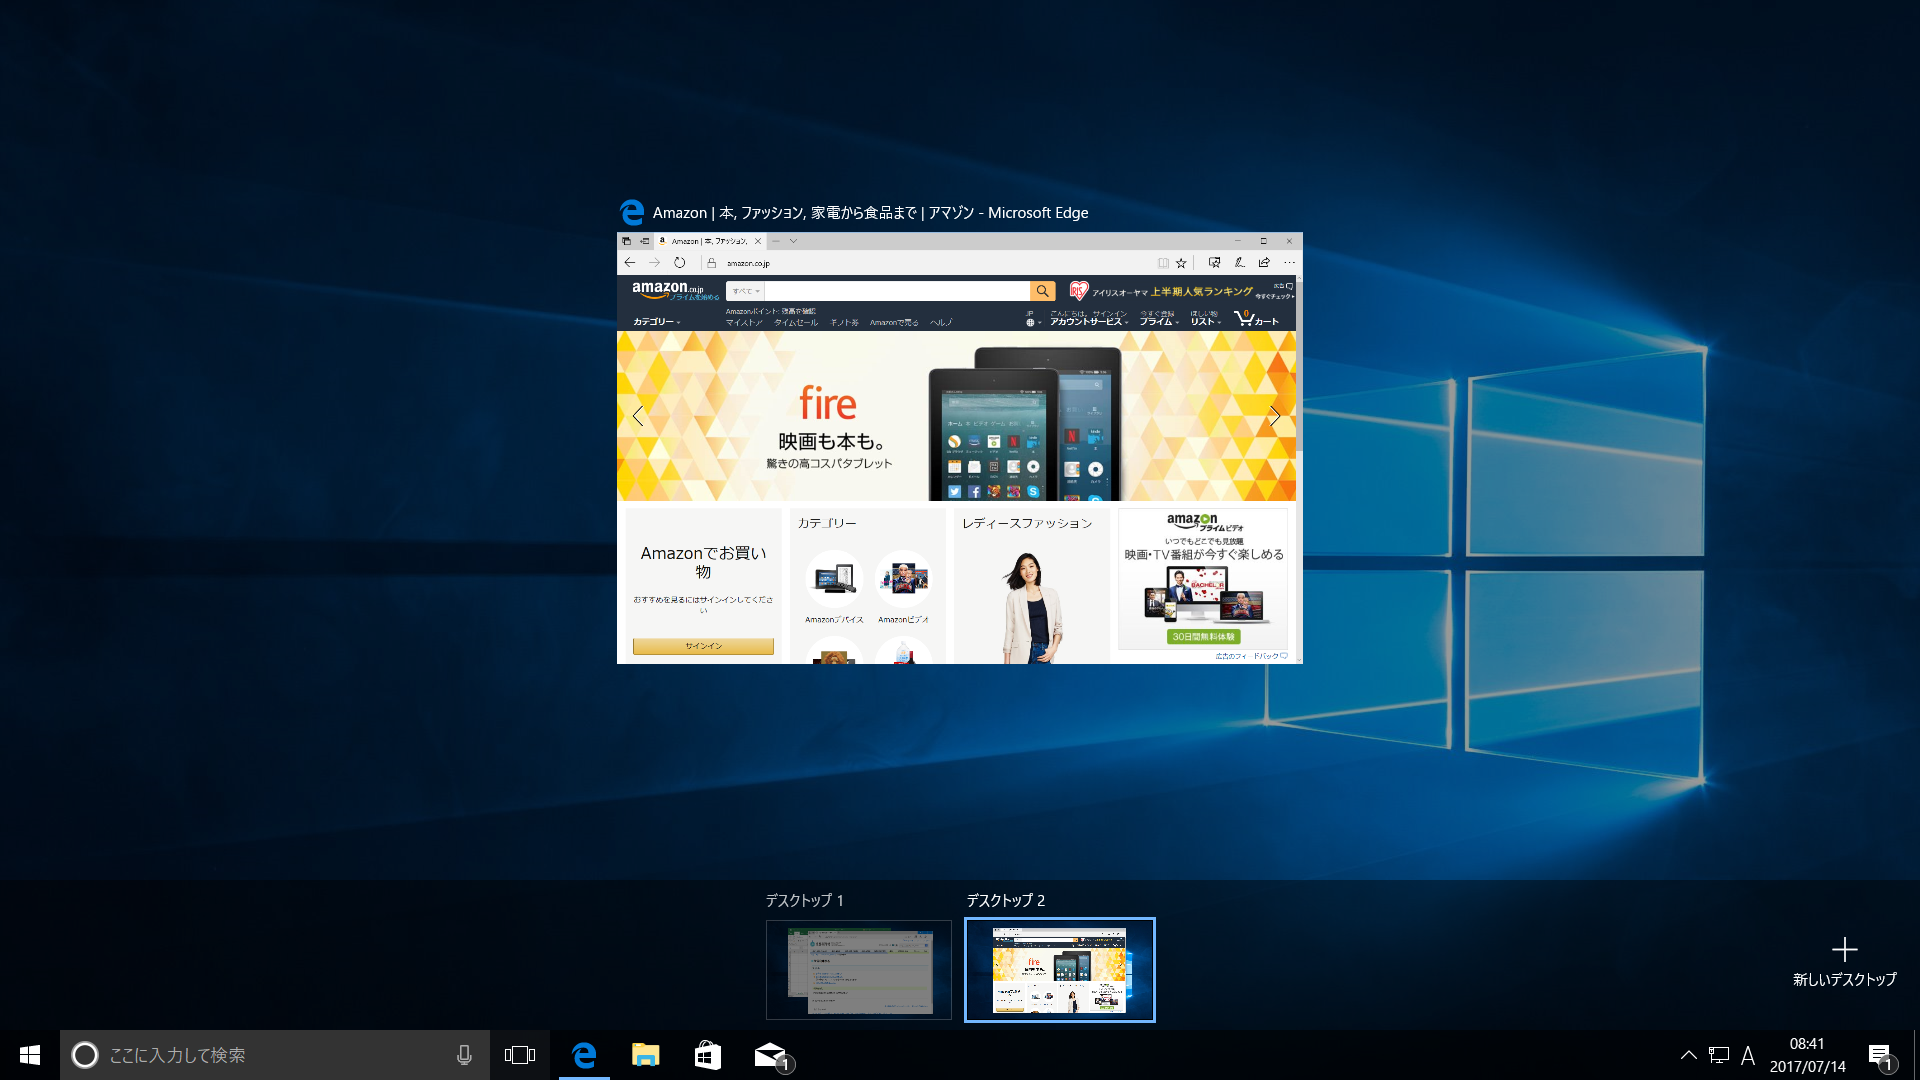
Task: Select the デスクトップ 2 thumbnail
Action: pyautogui.click(x=1059, y=969)
